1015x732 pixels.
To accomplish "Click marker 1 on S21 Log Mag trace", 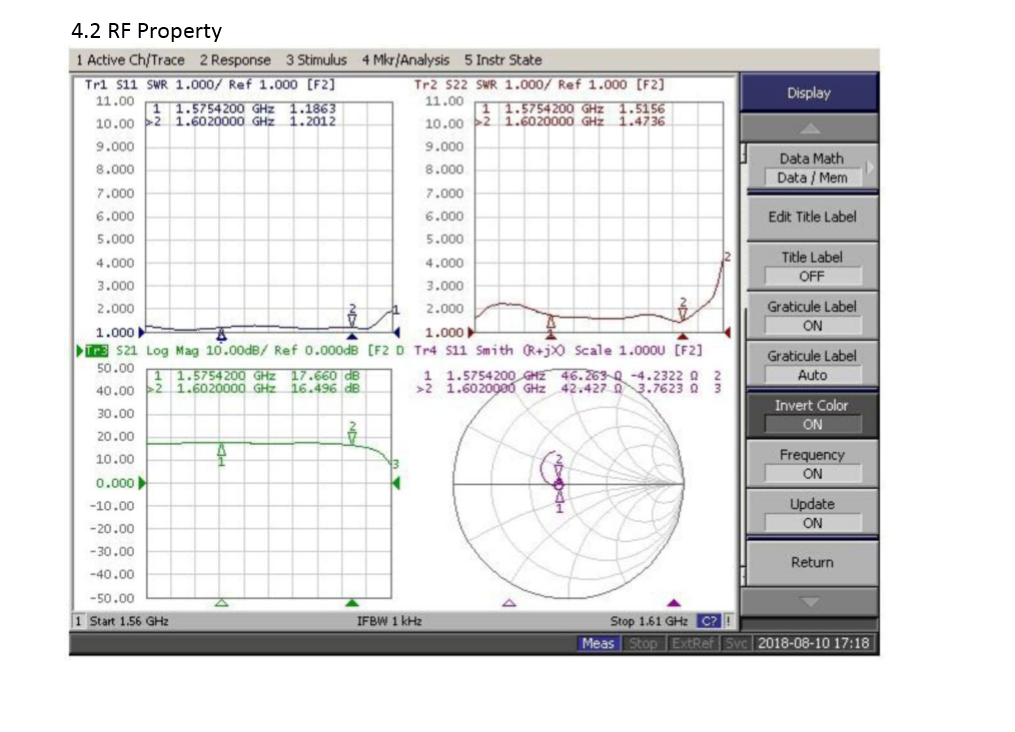I will [x=221, y=455].
